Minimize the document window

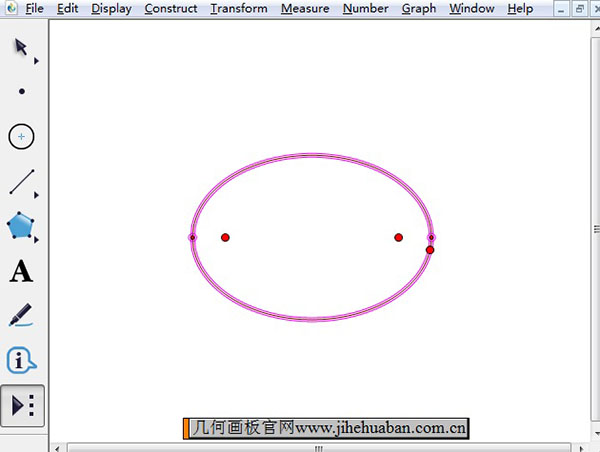click(x=561, y=9)
